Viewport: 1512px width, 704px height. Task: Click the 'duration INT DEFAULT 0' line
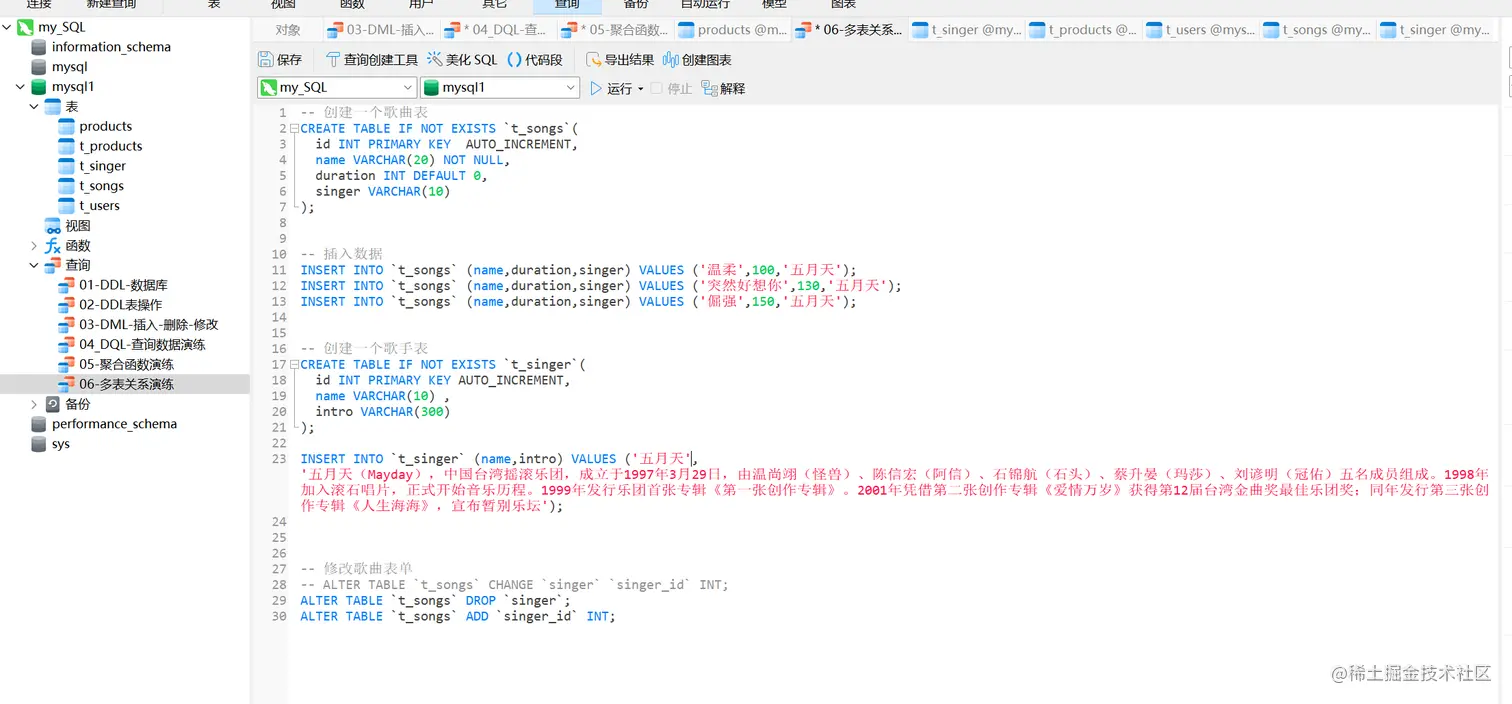[401, 176]
